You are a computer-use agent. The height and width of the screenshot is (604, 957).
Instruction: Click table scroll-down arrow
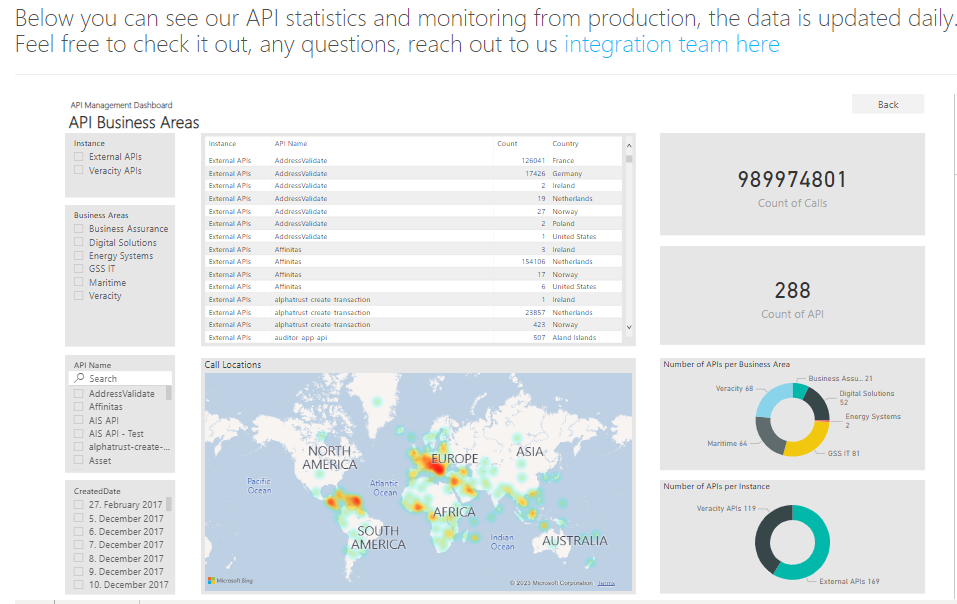click(x=628, y=327)
